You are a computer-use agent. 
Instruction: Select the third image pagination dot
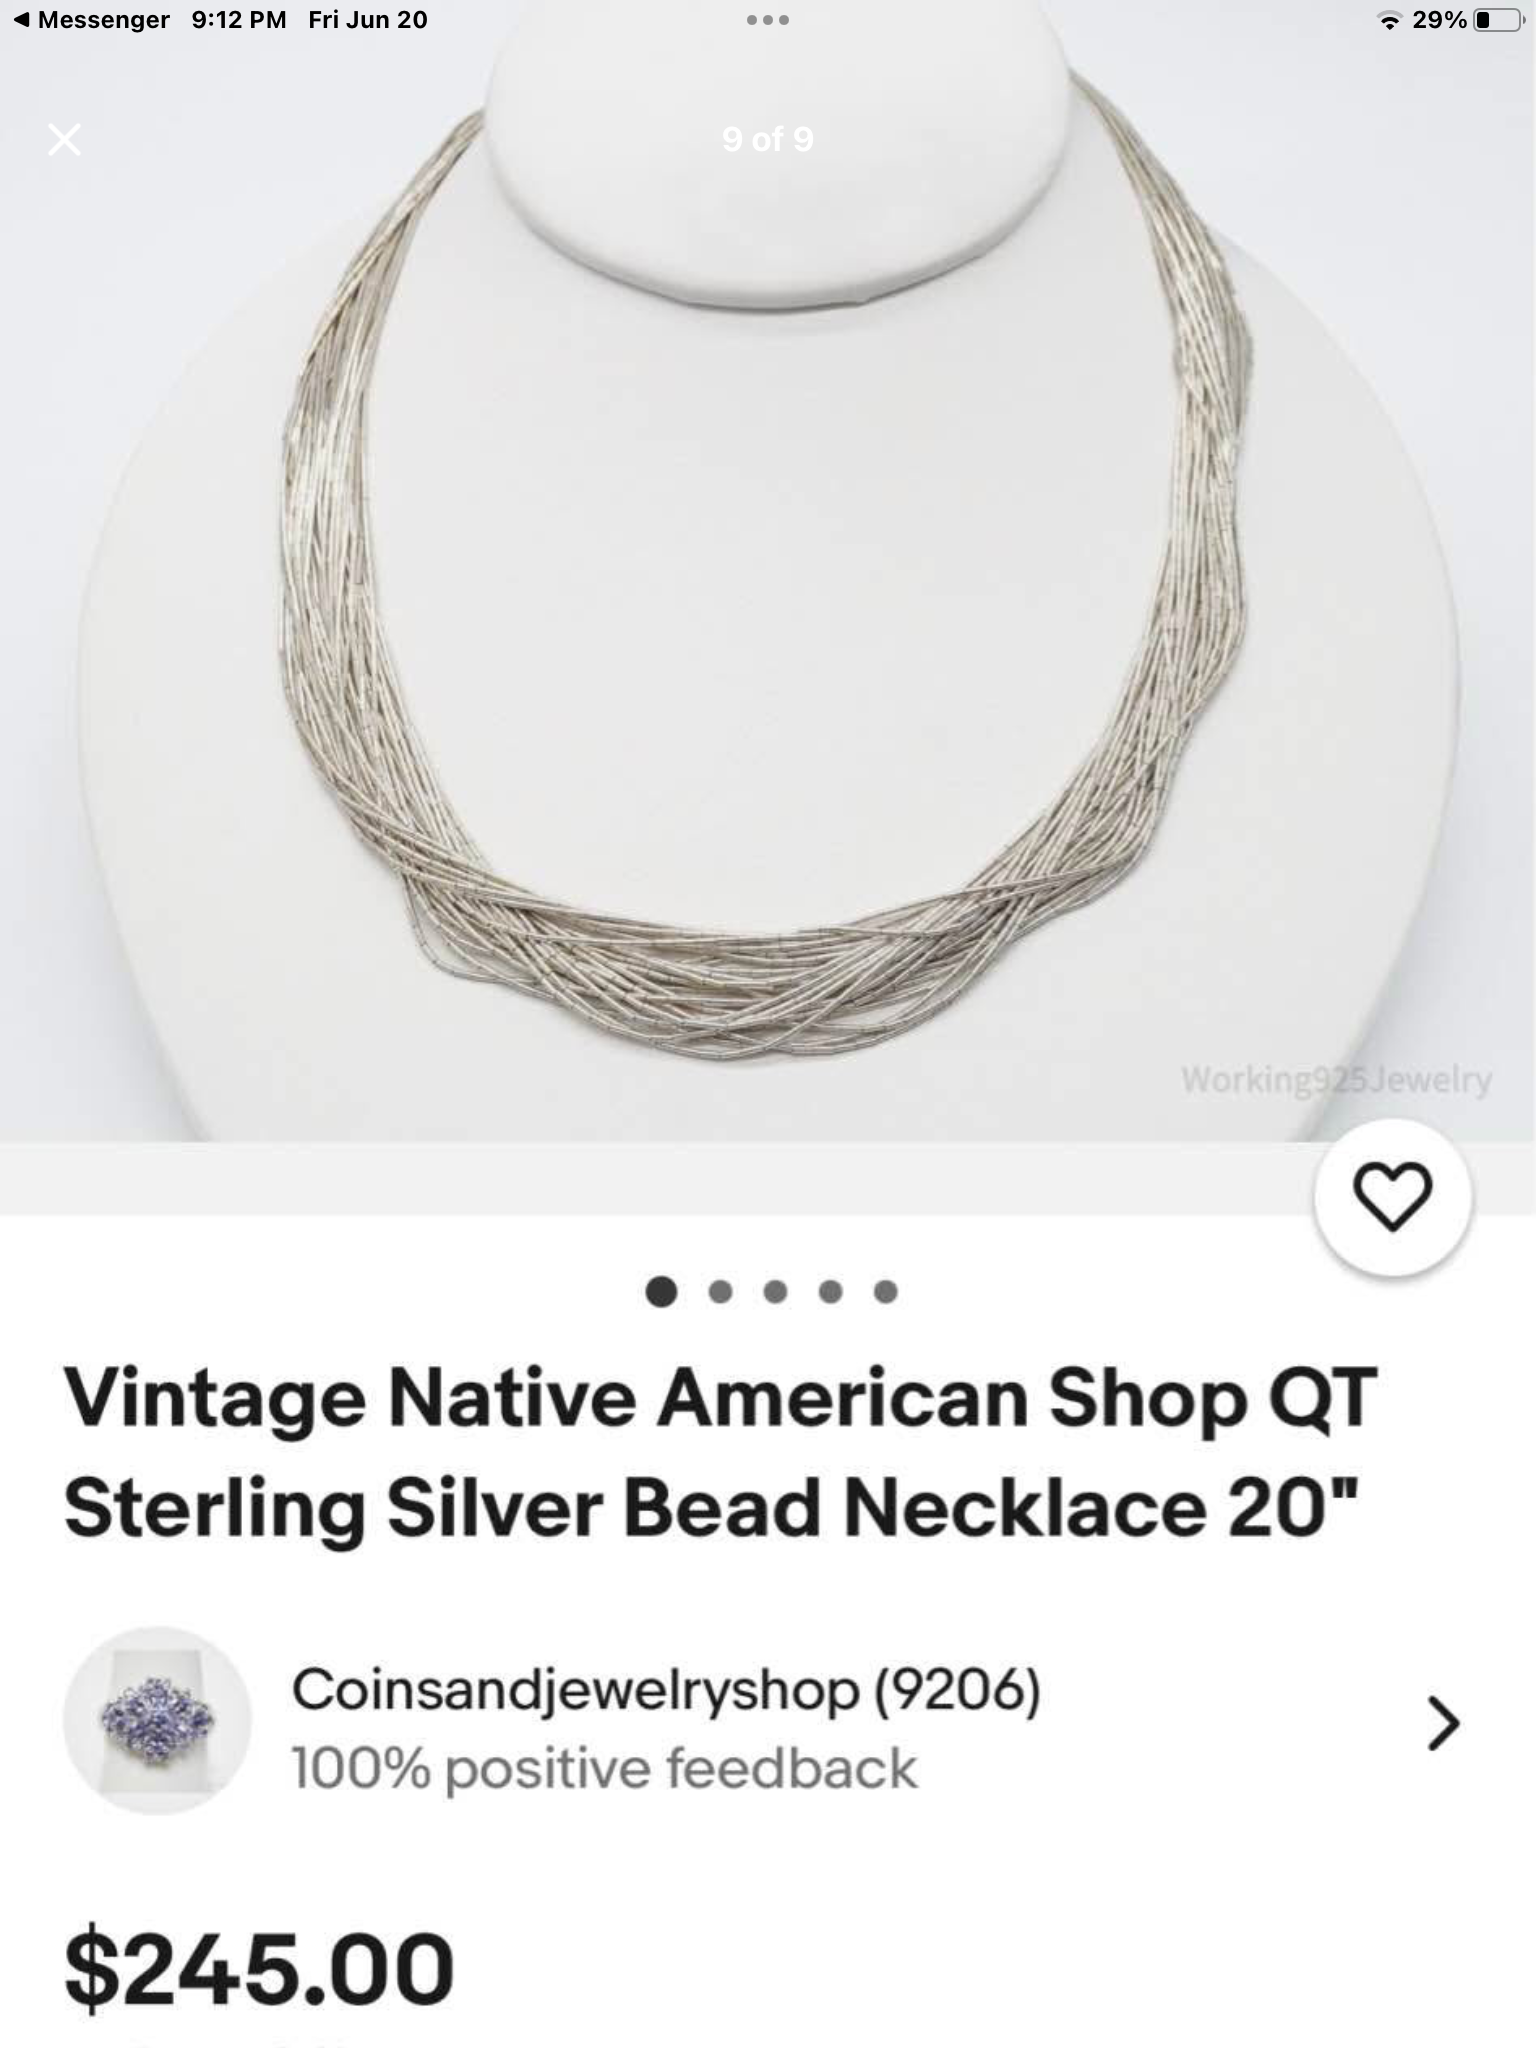pyautogui.click(x=775, y=1292)
